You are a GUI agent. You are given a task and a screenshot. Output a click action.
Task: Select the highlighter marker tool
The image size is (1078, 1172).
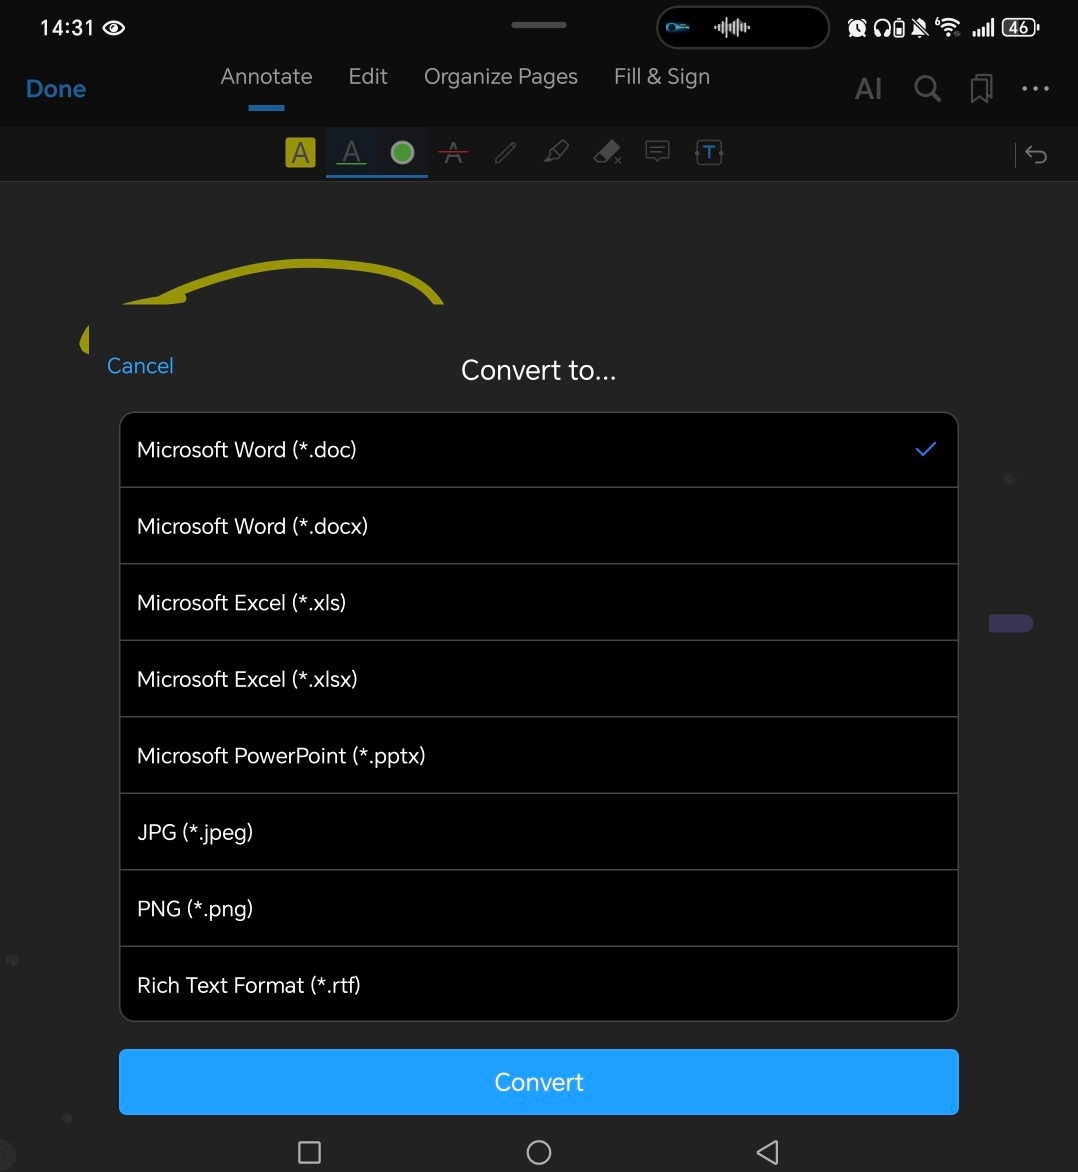556,152
